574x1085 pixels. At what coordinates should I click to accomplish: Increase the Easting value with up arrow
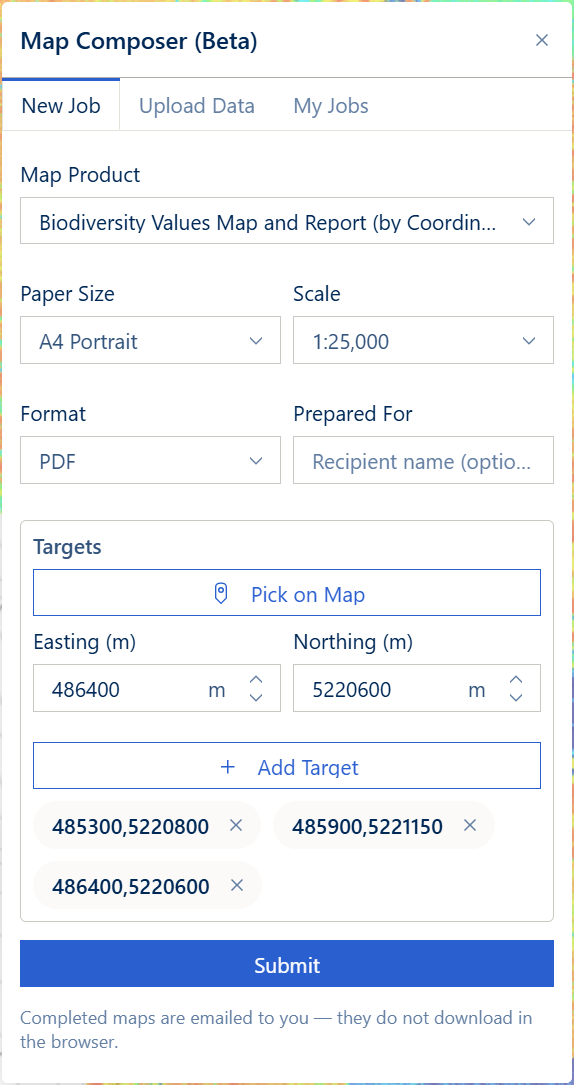[x=256, y=680]
